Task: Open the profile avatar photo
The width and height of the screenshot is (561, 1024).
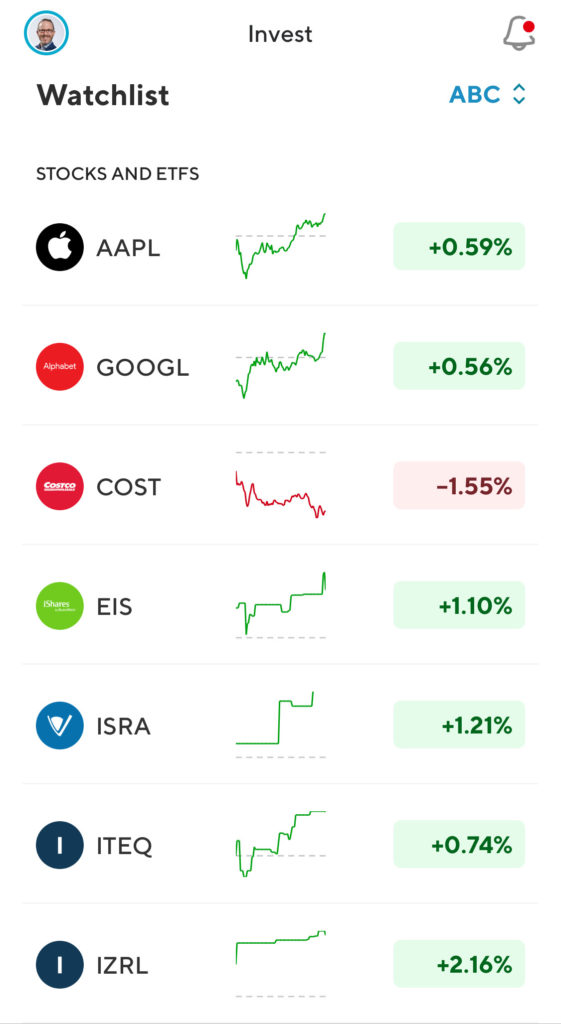Action: (x=46, y=33)
